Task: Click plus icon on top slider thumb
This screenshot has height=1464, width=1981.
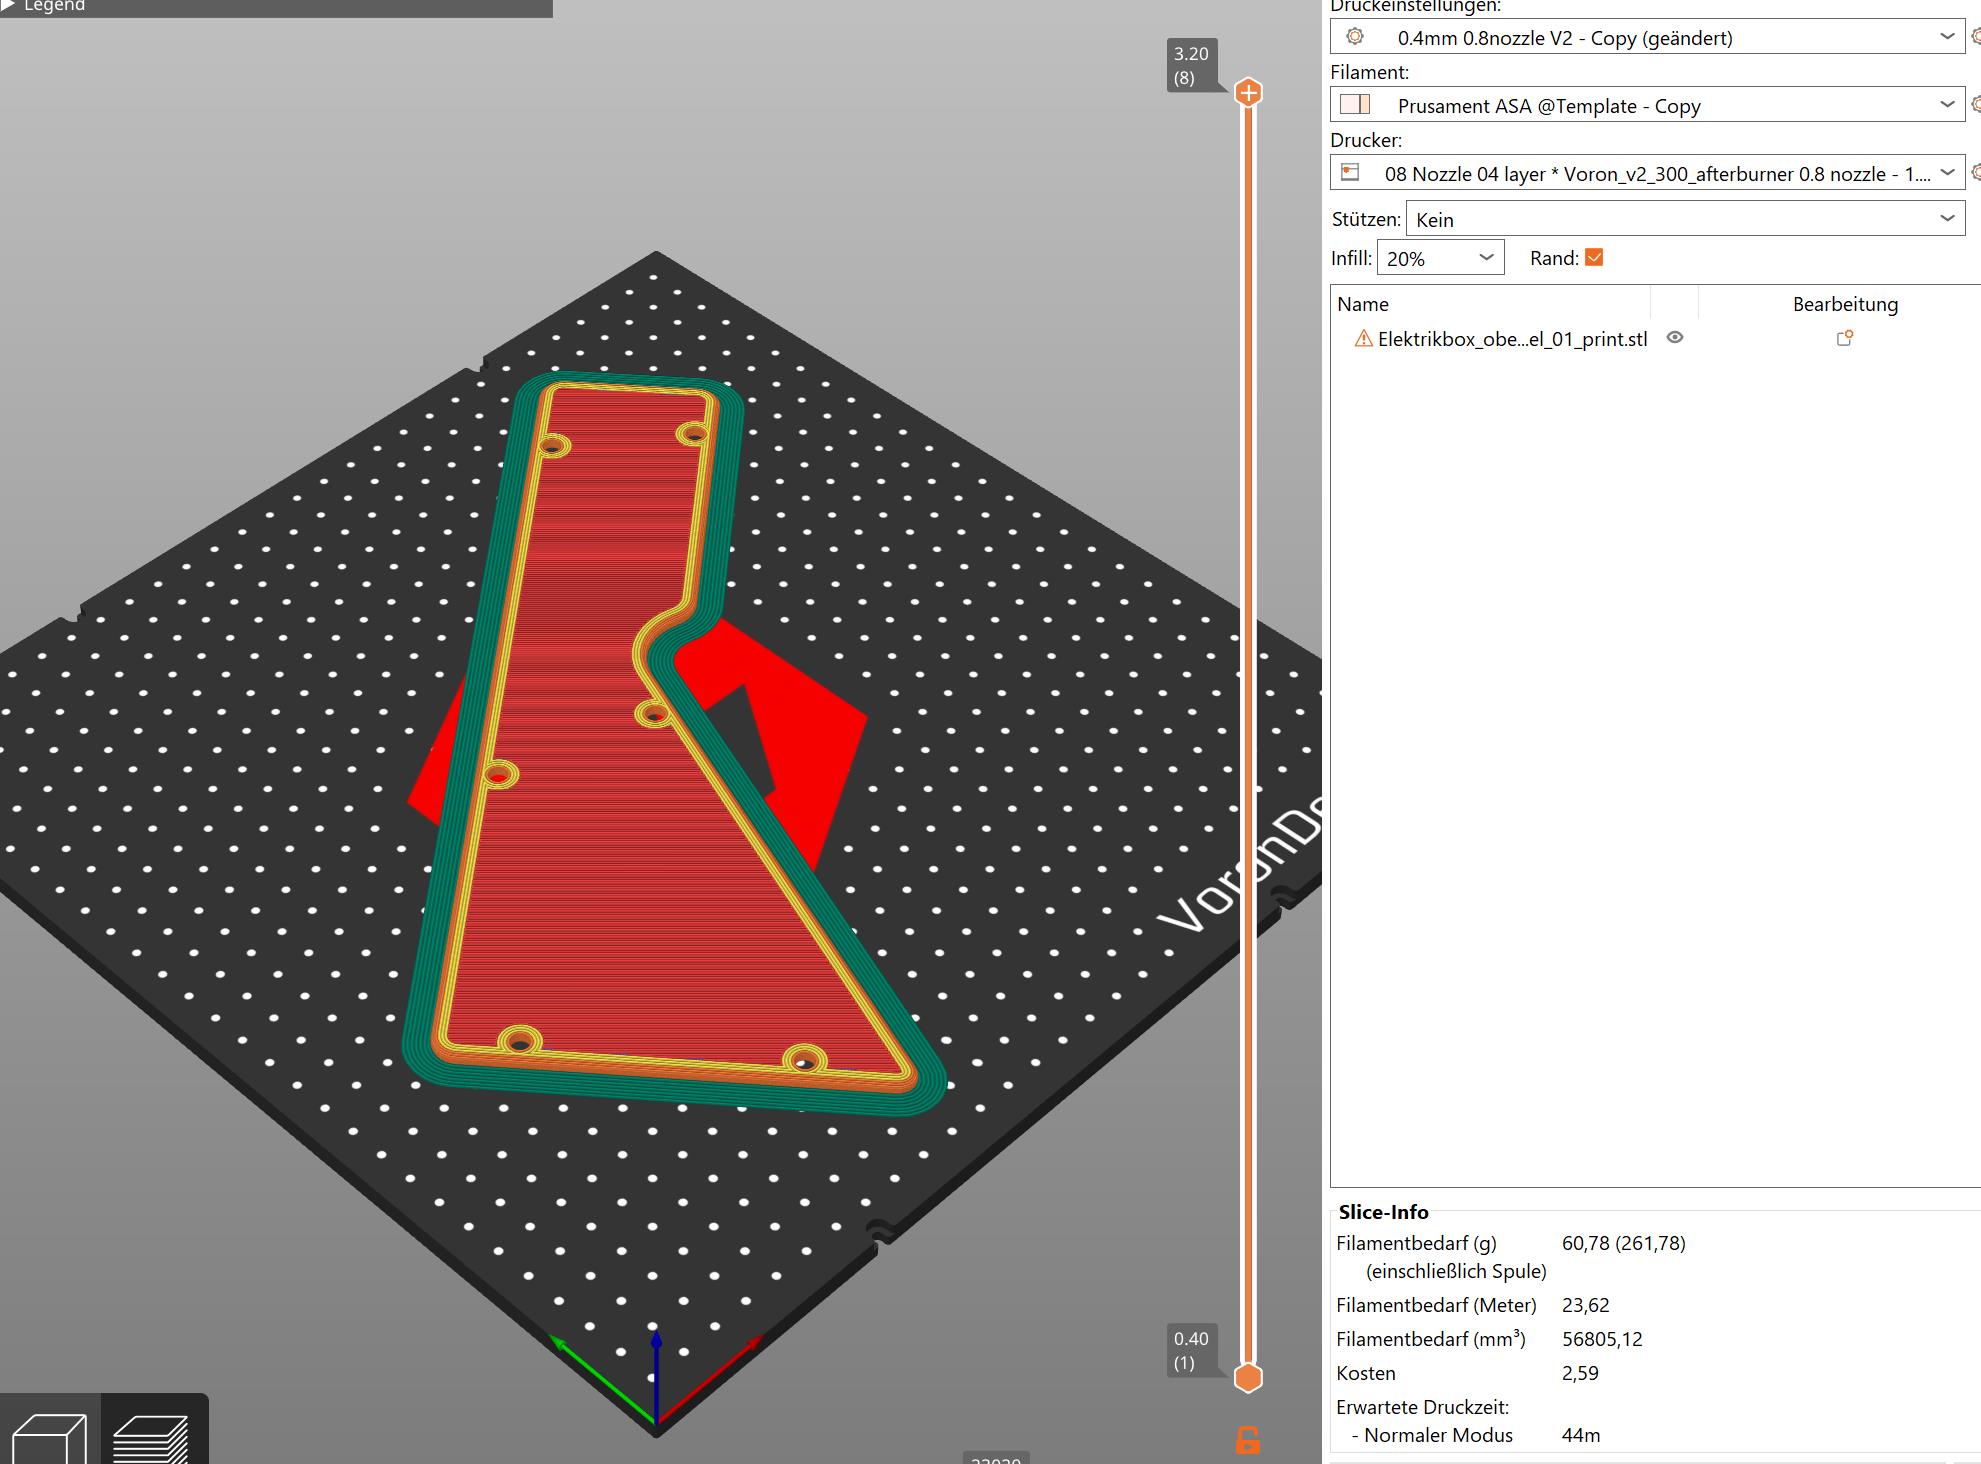Action: [x=1248, y=93]
